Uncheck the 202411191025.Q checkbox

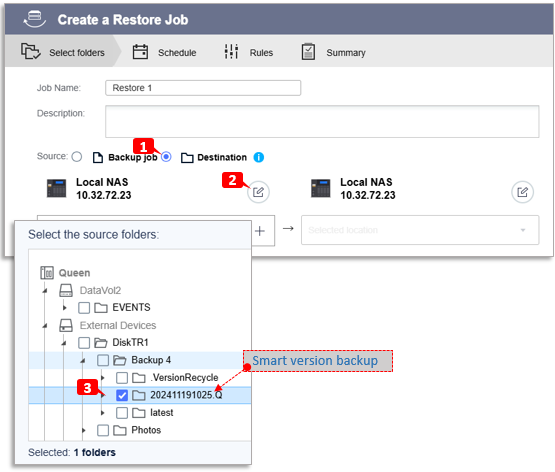(x=122, y=395)
